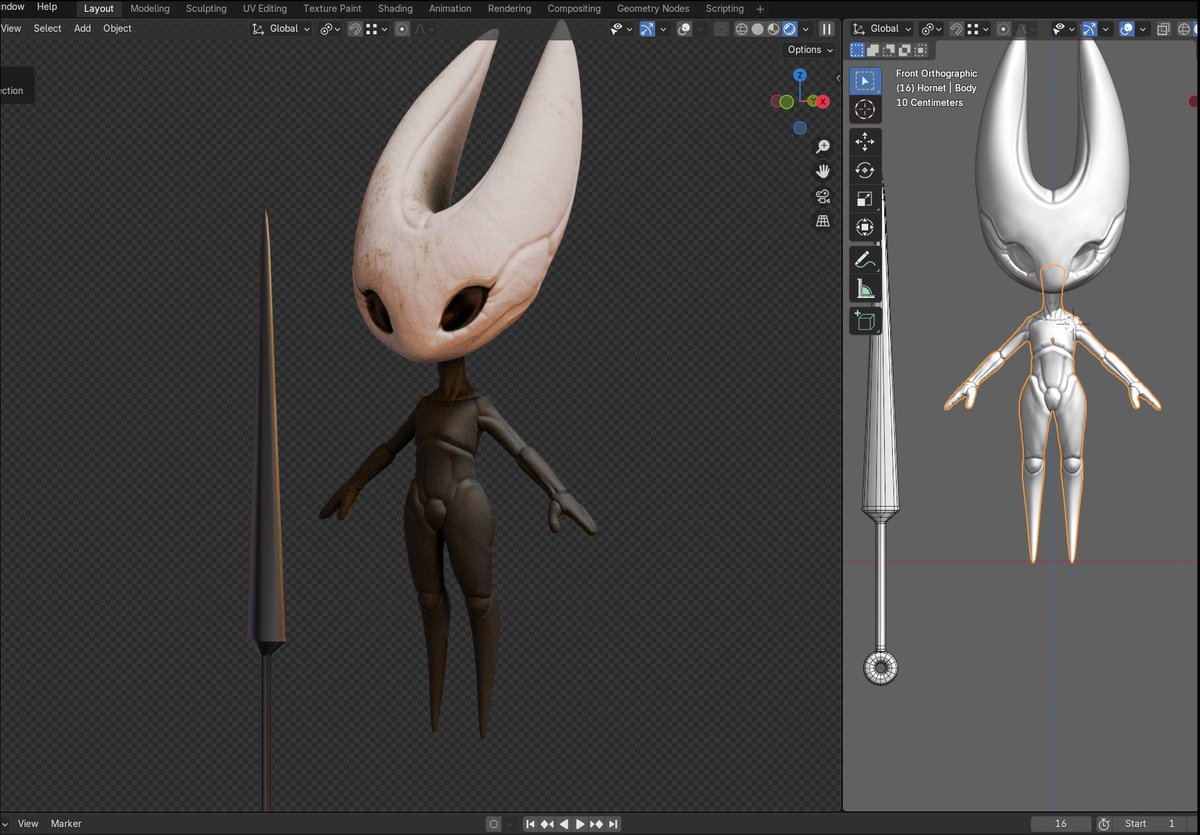Select the Measure tool in right viewport
Viewport: 1200px width, 835px height.
click(x=865, y=290)
